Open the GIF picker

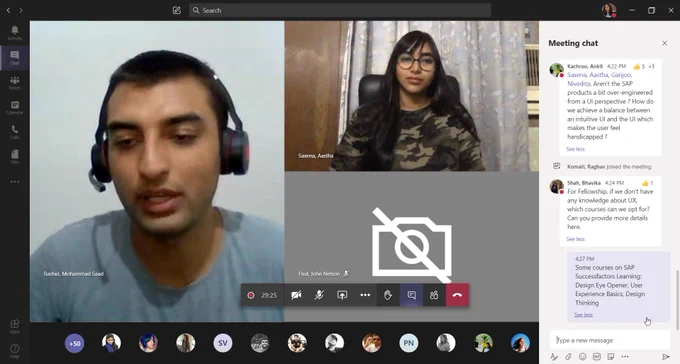pyautogui.click(x=597, y=357)
